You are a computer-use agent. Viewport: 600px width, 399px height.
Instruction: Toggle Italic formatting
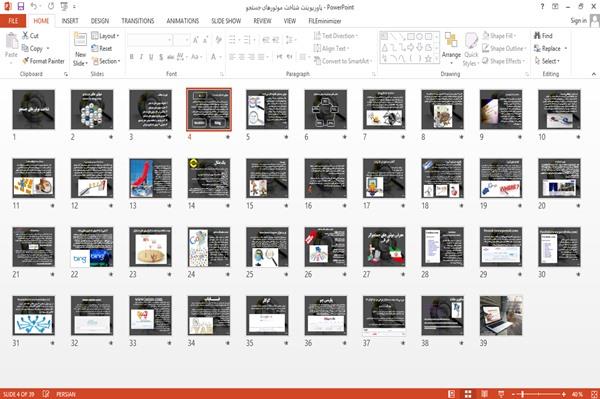point(141,57)
